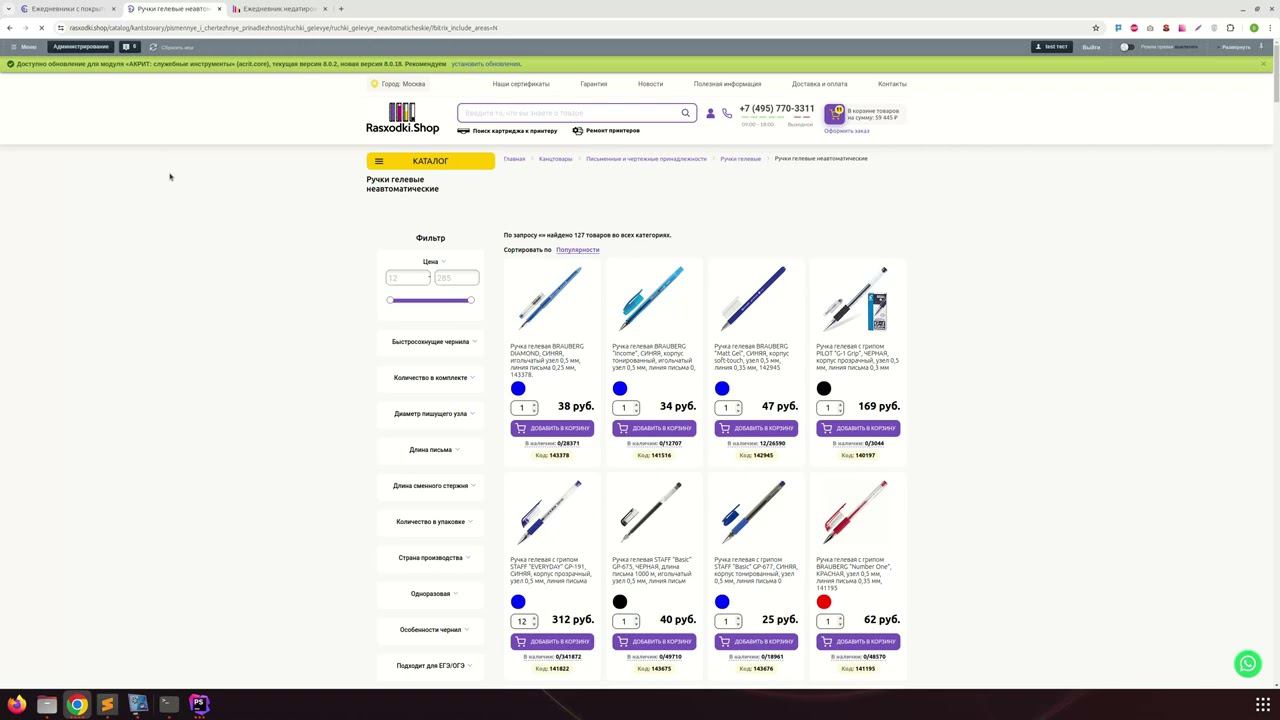Viewport: 1280px width, 720px height.
Task: Click the Канцтовары breadcrumb link
Action: tap(556, 159)
